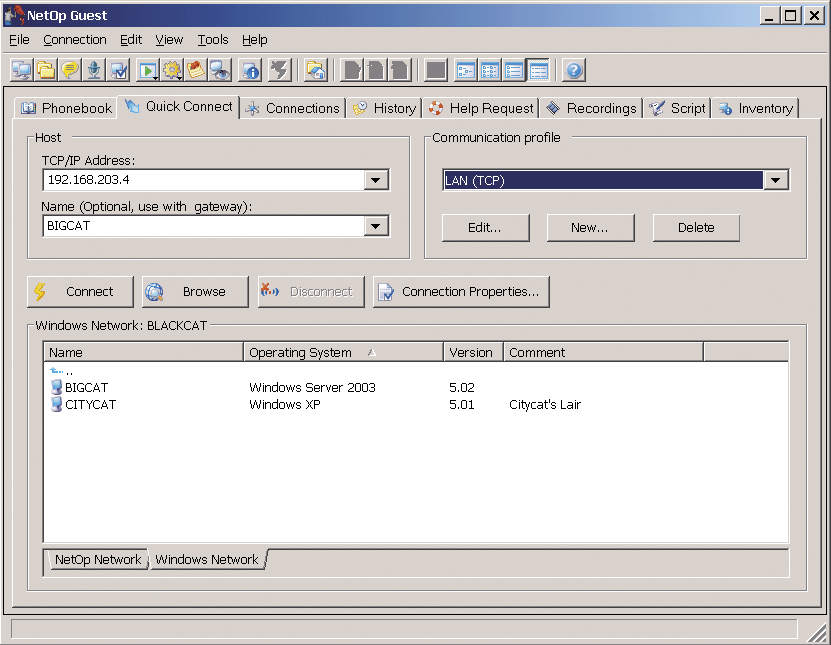Start a chat with the speech bubble icon
The height and width of the screenshot is (645, 831).
[x=70, y=70]
